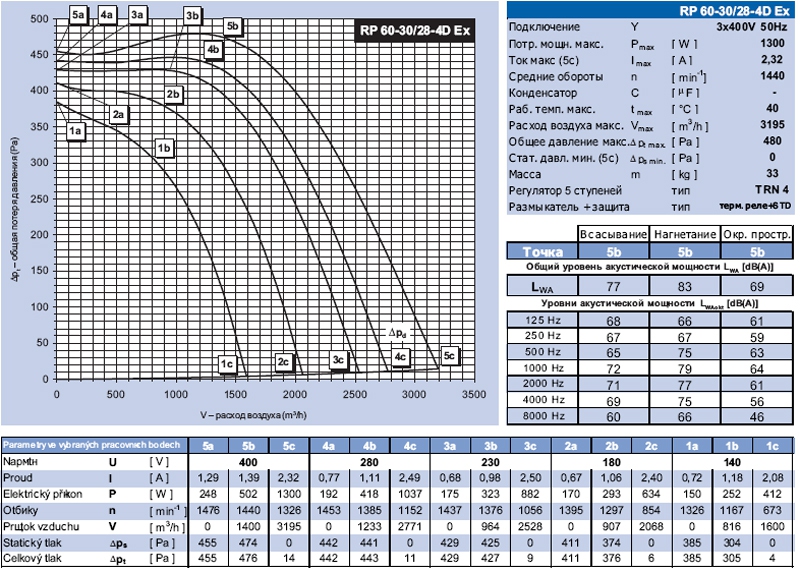Click the Точка row label cell

coord(543,251)
